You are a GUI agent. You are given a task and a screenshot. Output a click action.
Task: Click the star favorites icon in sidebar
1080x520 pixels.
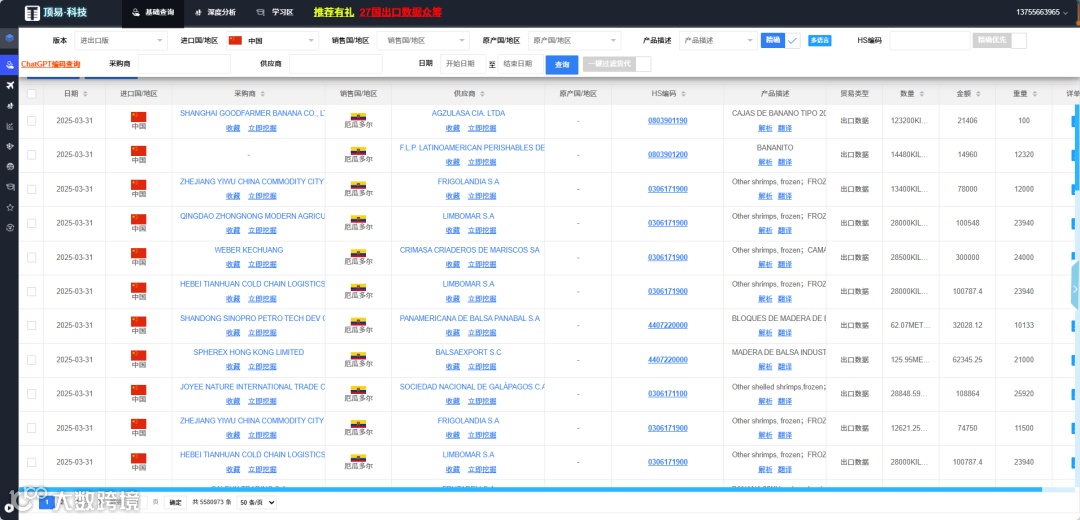click(x=9, y=207)
